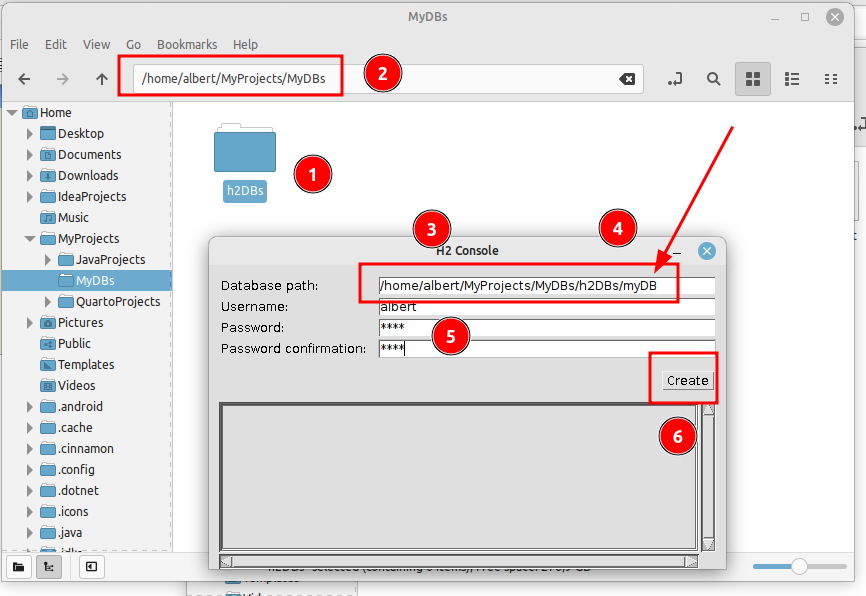866x596 pixels.
Task: Expand the Documents folder node
Action: [x=30, y=155]
